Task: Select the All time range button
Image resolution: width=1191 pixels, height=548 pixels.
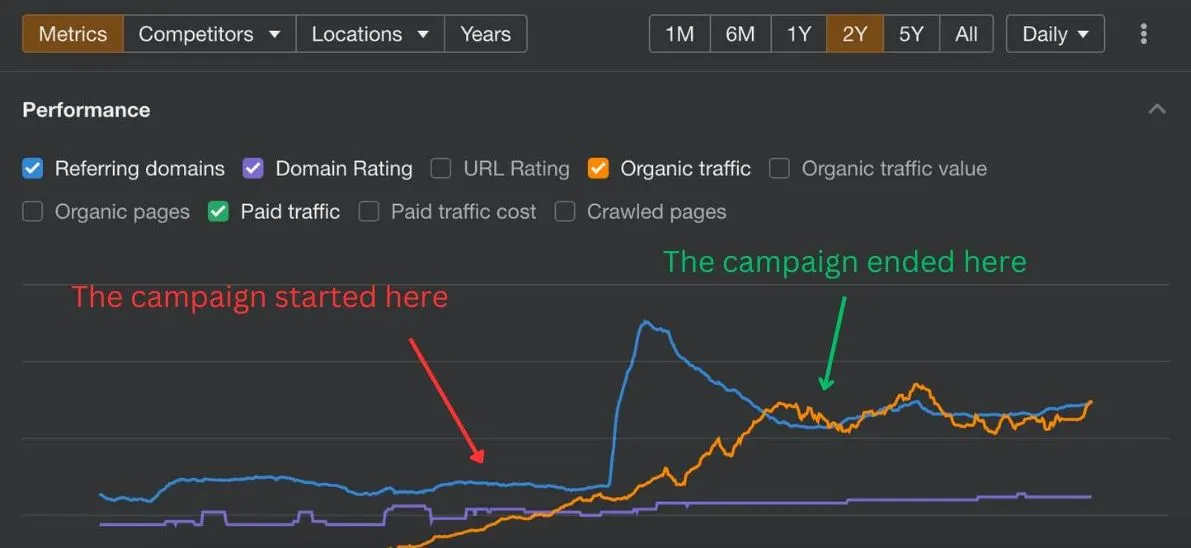Action: pos(966,34)
